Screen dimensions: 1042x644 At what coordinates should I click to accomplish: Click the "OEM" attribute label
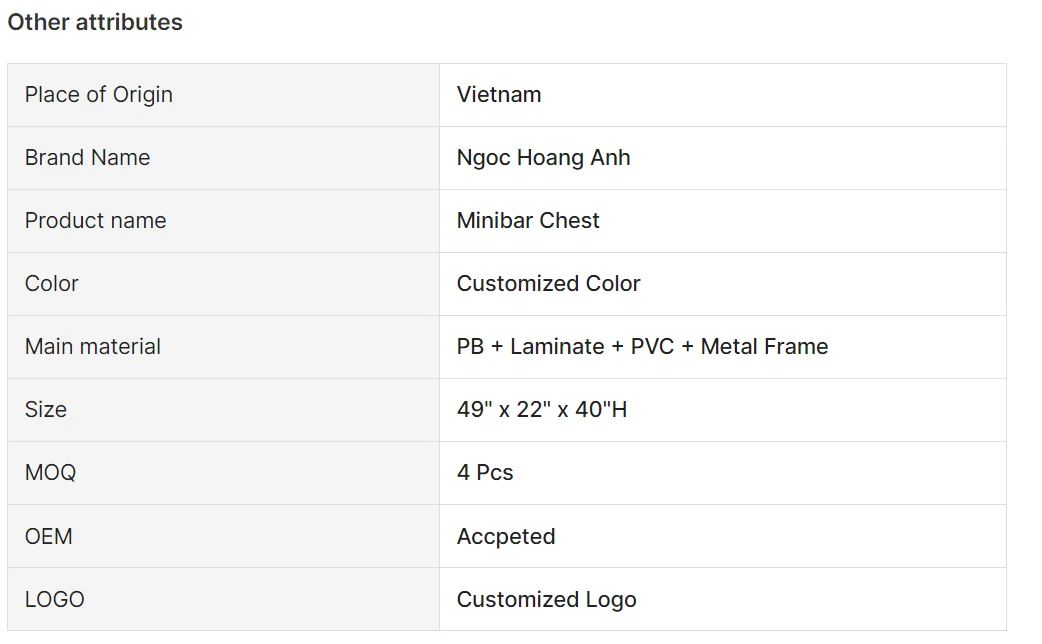click(49, 537)
